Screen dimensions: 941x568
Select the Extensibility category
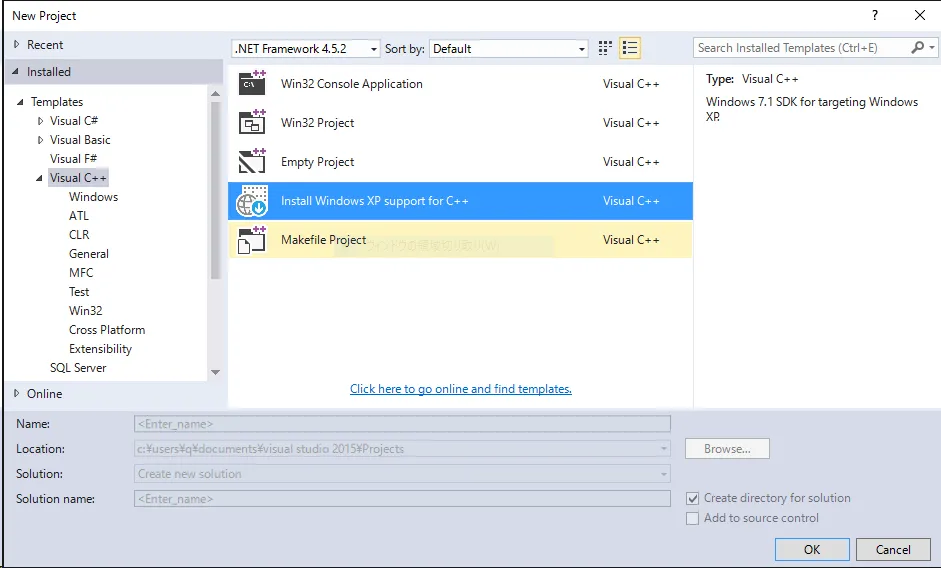pyautogui.click(x=100, y=349)
